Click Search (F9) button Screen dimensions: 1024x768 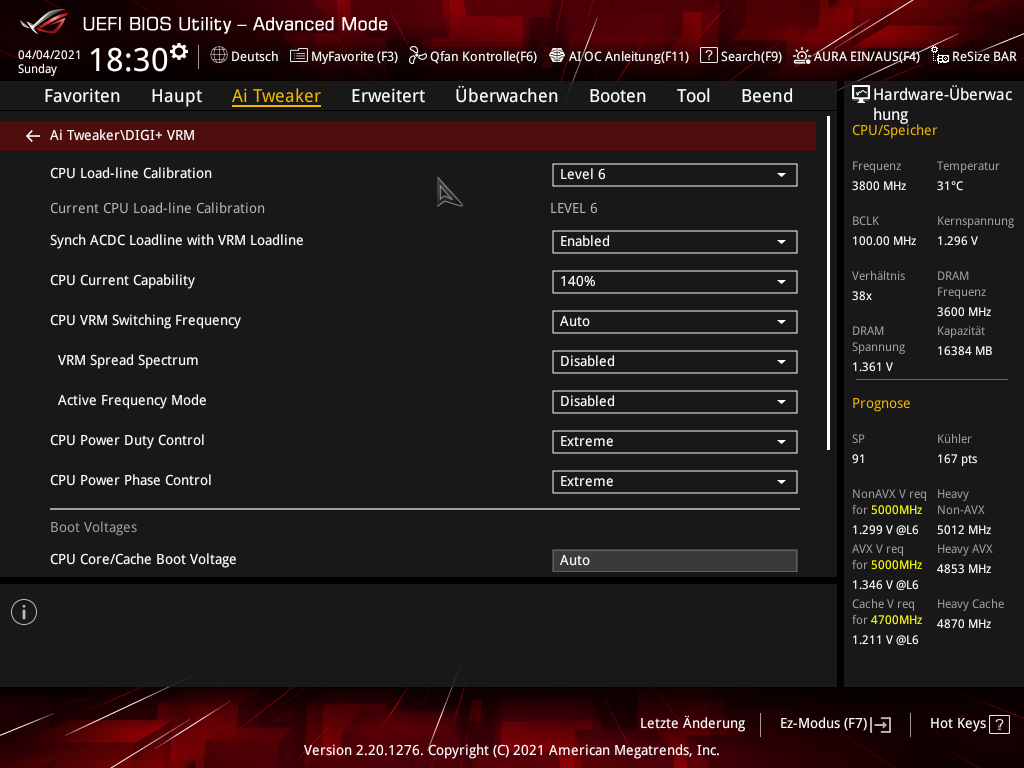point(741,56)
